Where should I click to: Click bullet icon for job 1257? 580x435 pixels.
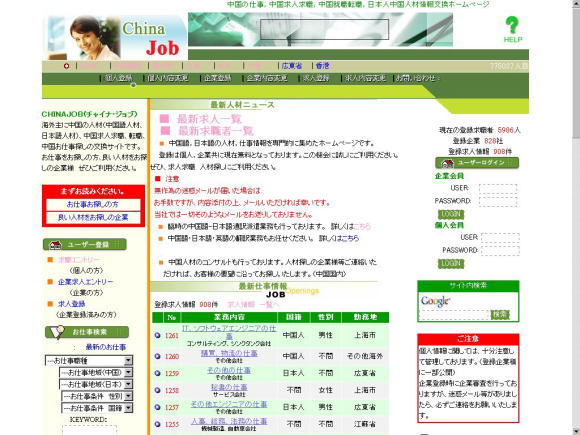point(158,407)
